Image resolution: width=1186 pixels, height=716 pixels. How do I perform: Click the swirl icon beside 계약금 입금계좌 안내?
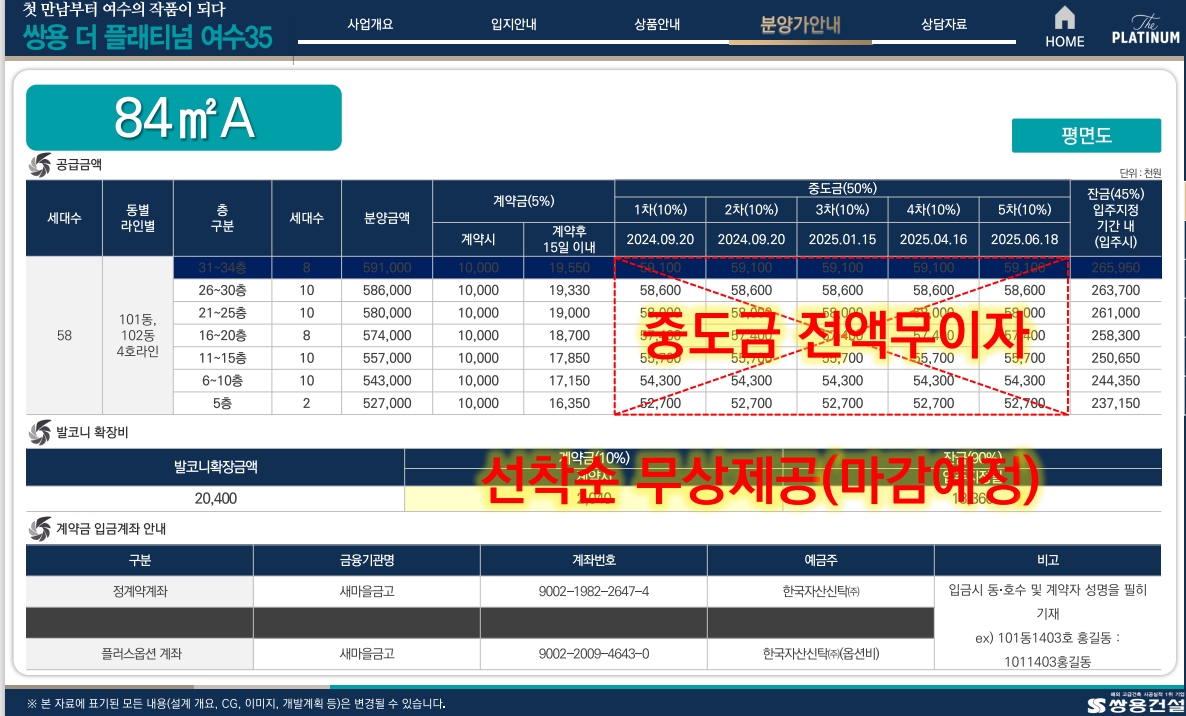[x=39, y=529]
